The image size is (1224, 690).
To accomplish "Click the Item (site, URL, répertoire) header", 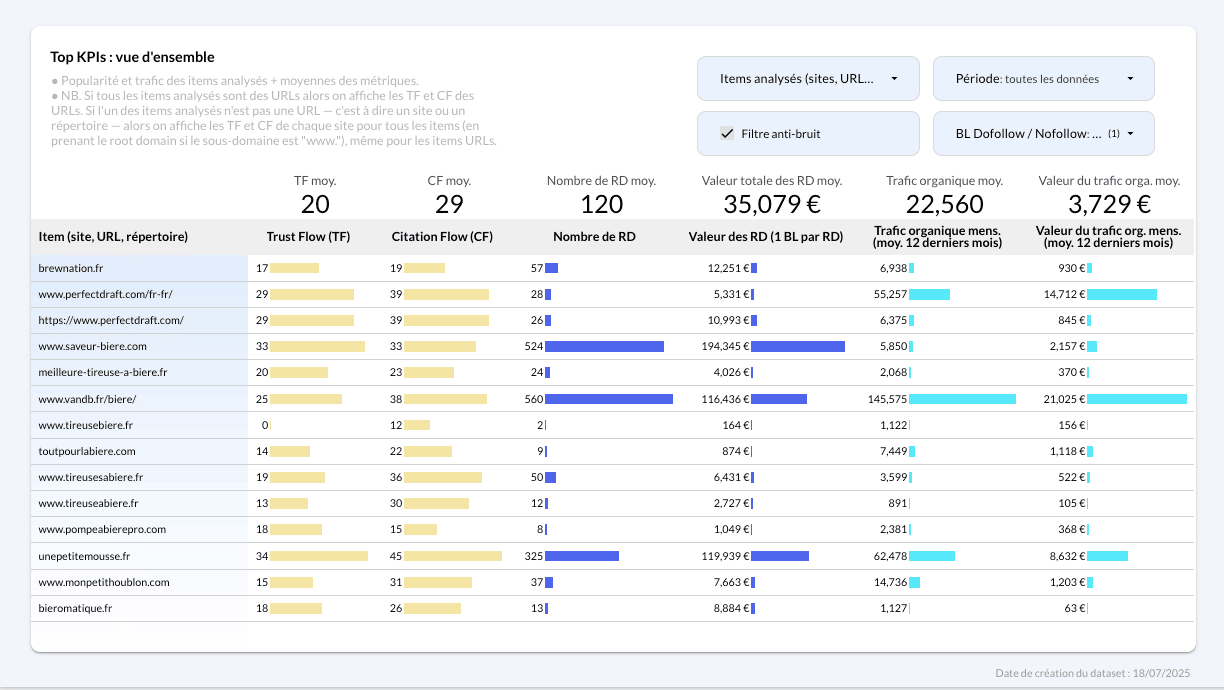I will (113, 237).
